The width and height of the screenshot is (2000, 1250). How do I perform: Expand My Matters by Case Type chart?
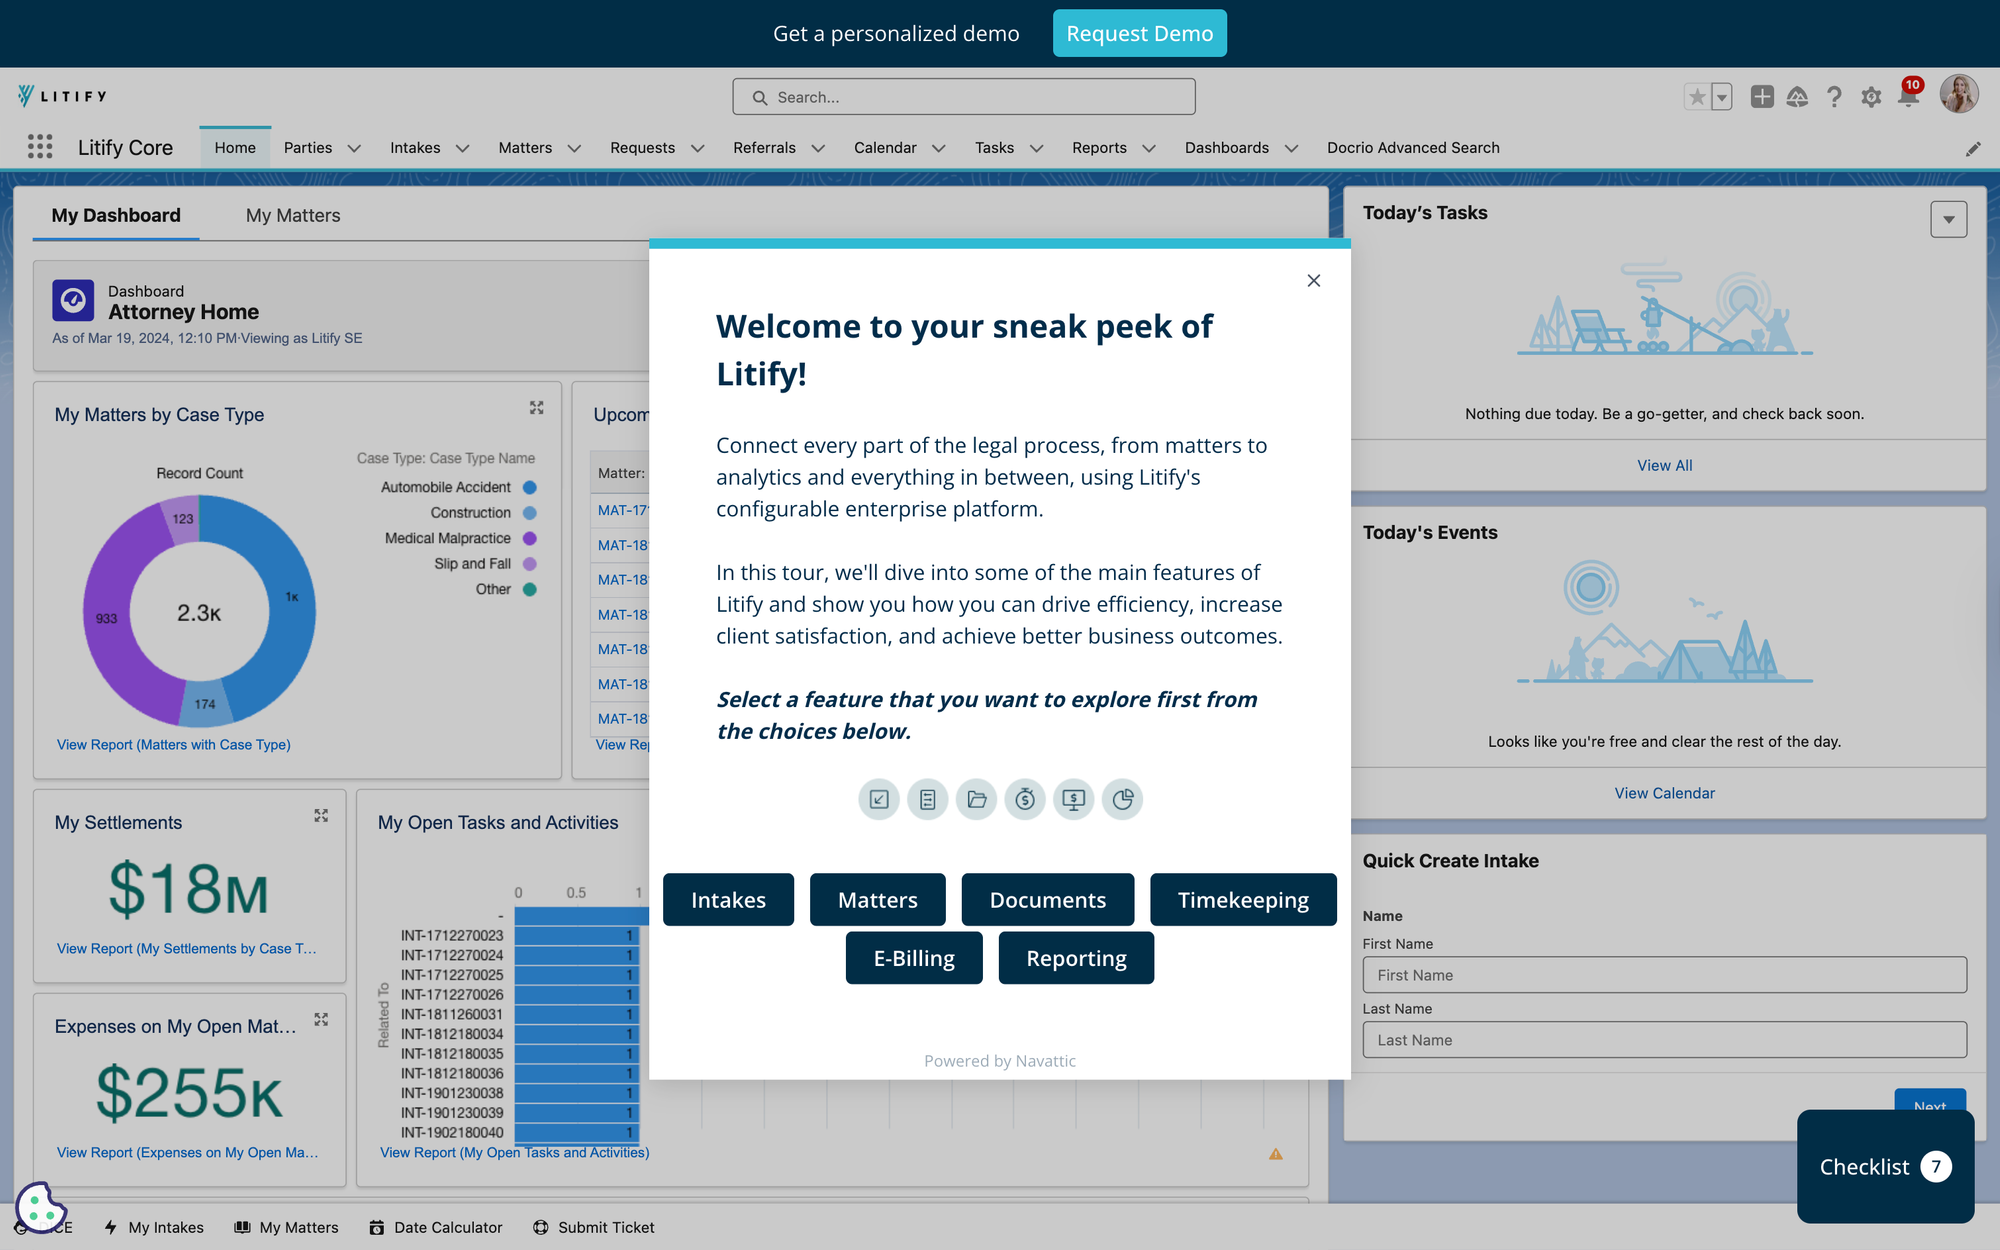(x=537, y=408)
